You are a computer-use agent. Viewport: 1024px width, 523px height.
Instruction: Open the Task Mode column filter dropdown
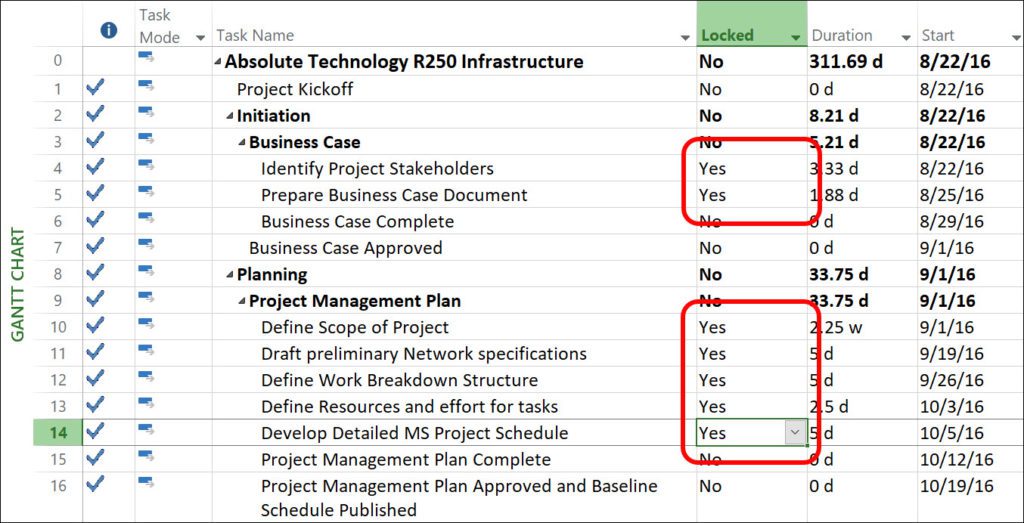(200, 39)
